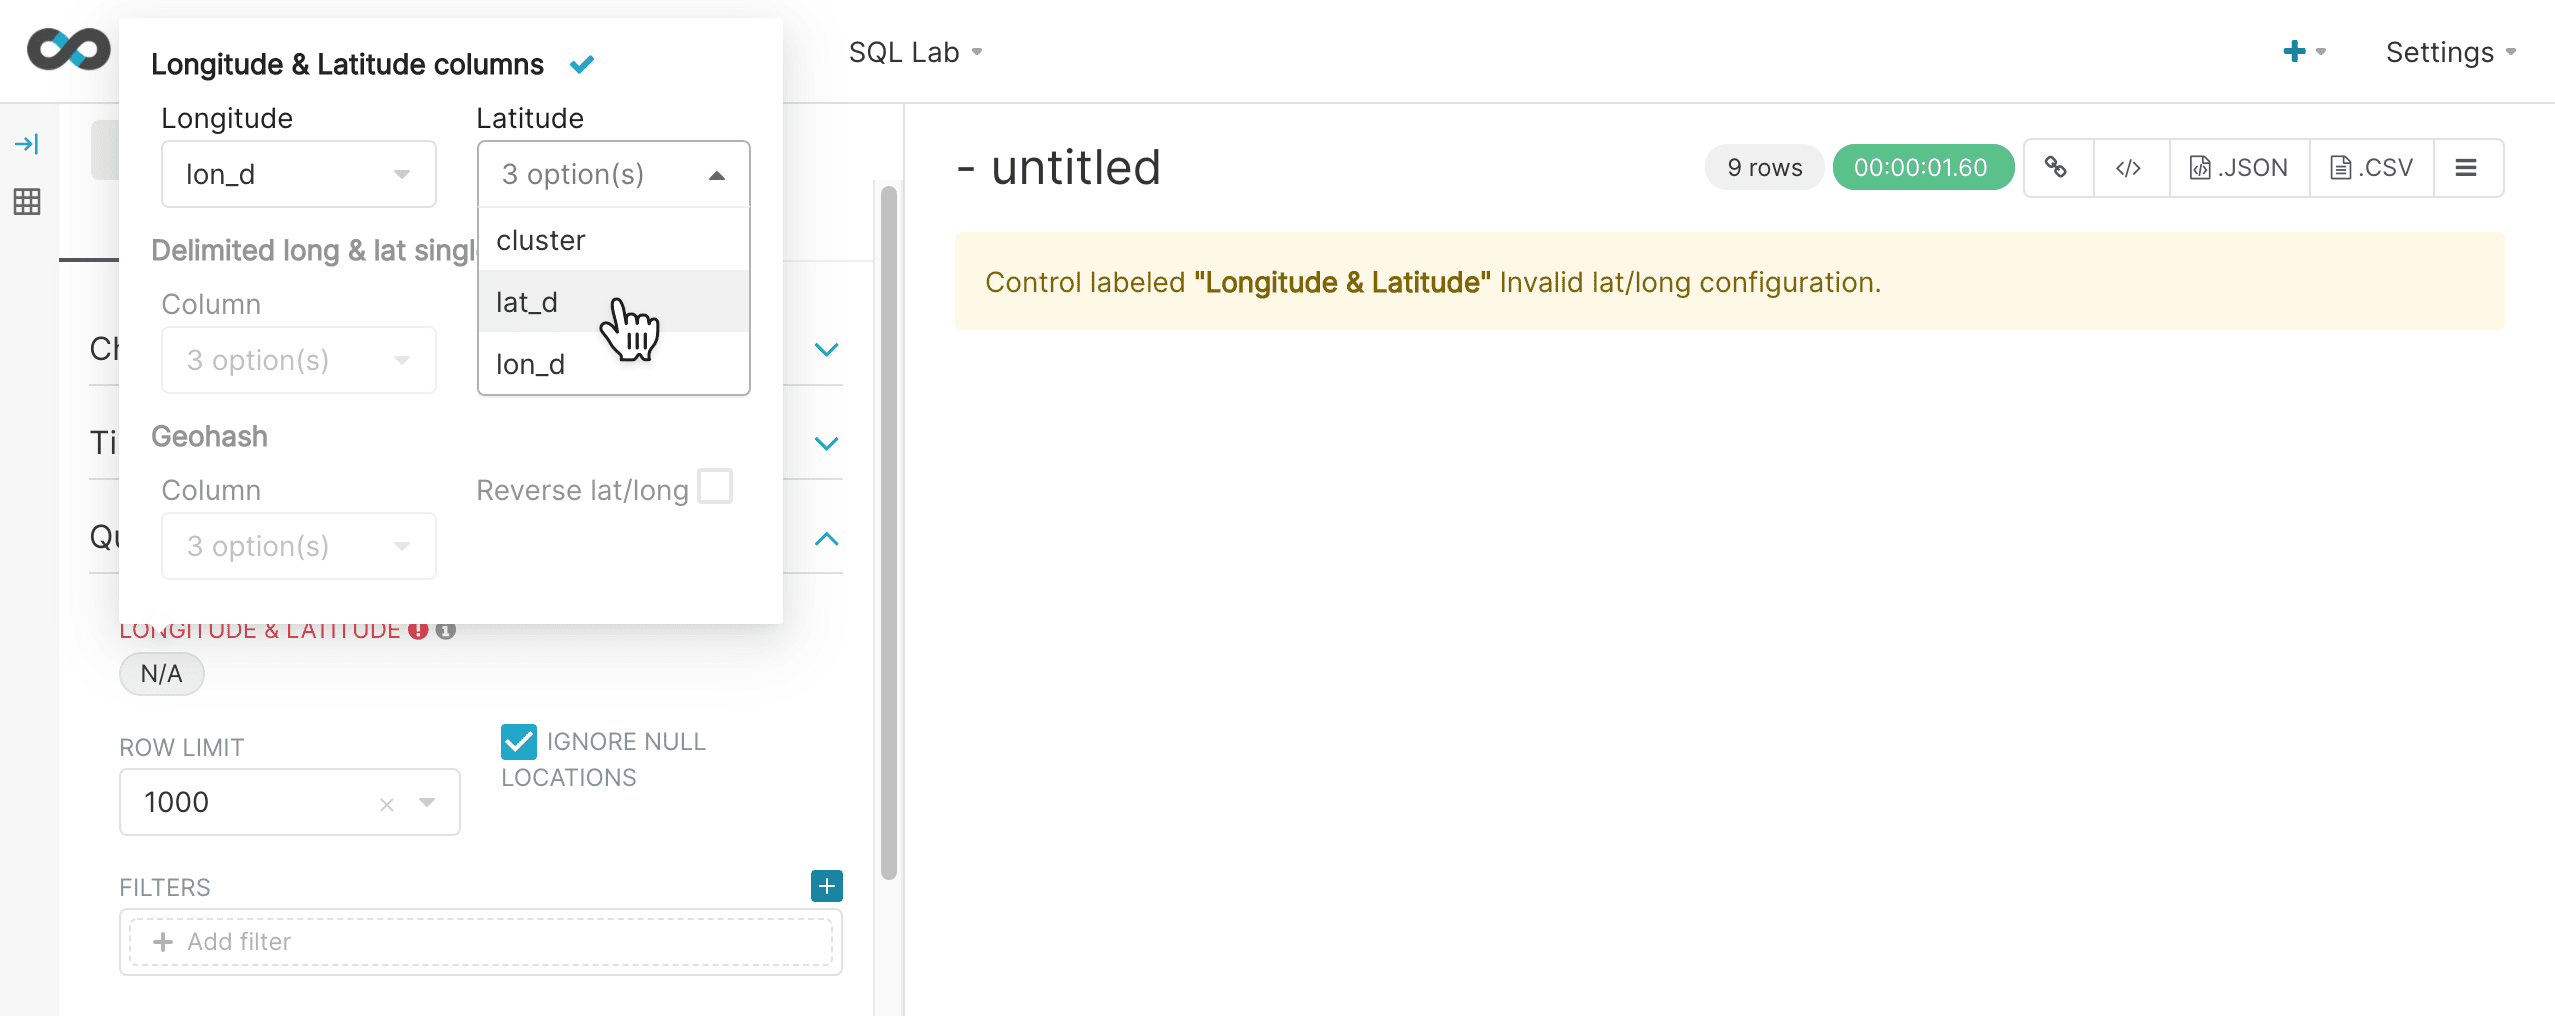Collapse the datasource panel arrow icon
The height and width of the screenshot is (1016, 2555).
coord(27,144)
